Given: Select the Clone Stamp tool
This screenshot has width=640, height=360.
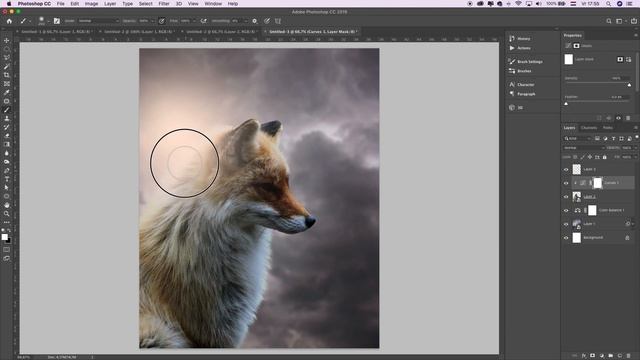Looking at the screenshot, I should pyautogui.click(x=7, y=118).
